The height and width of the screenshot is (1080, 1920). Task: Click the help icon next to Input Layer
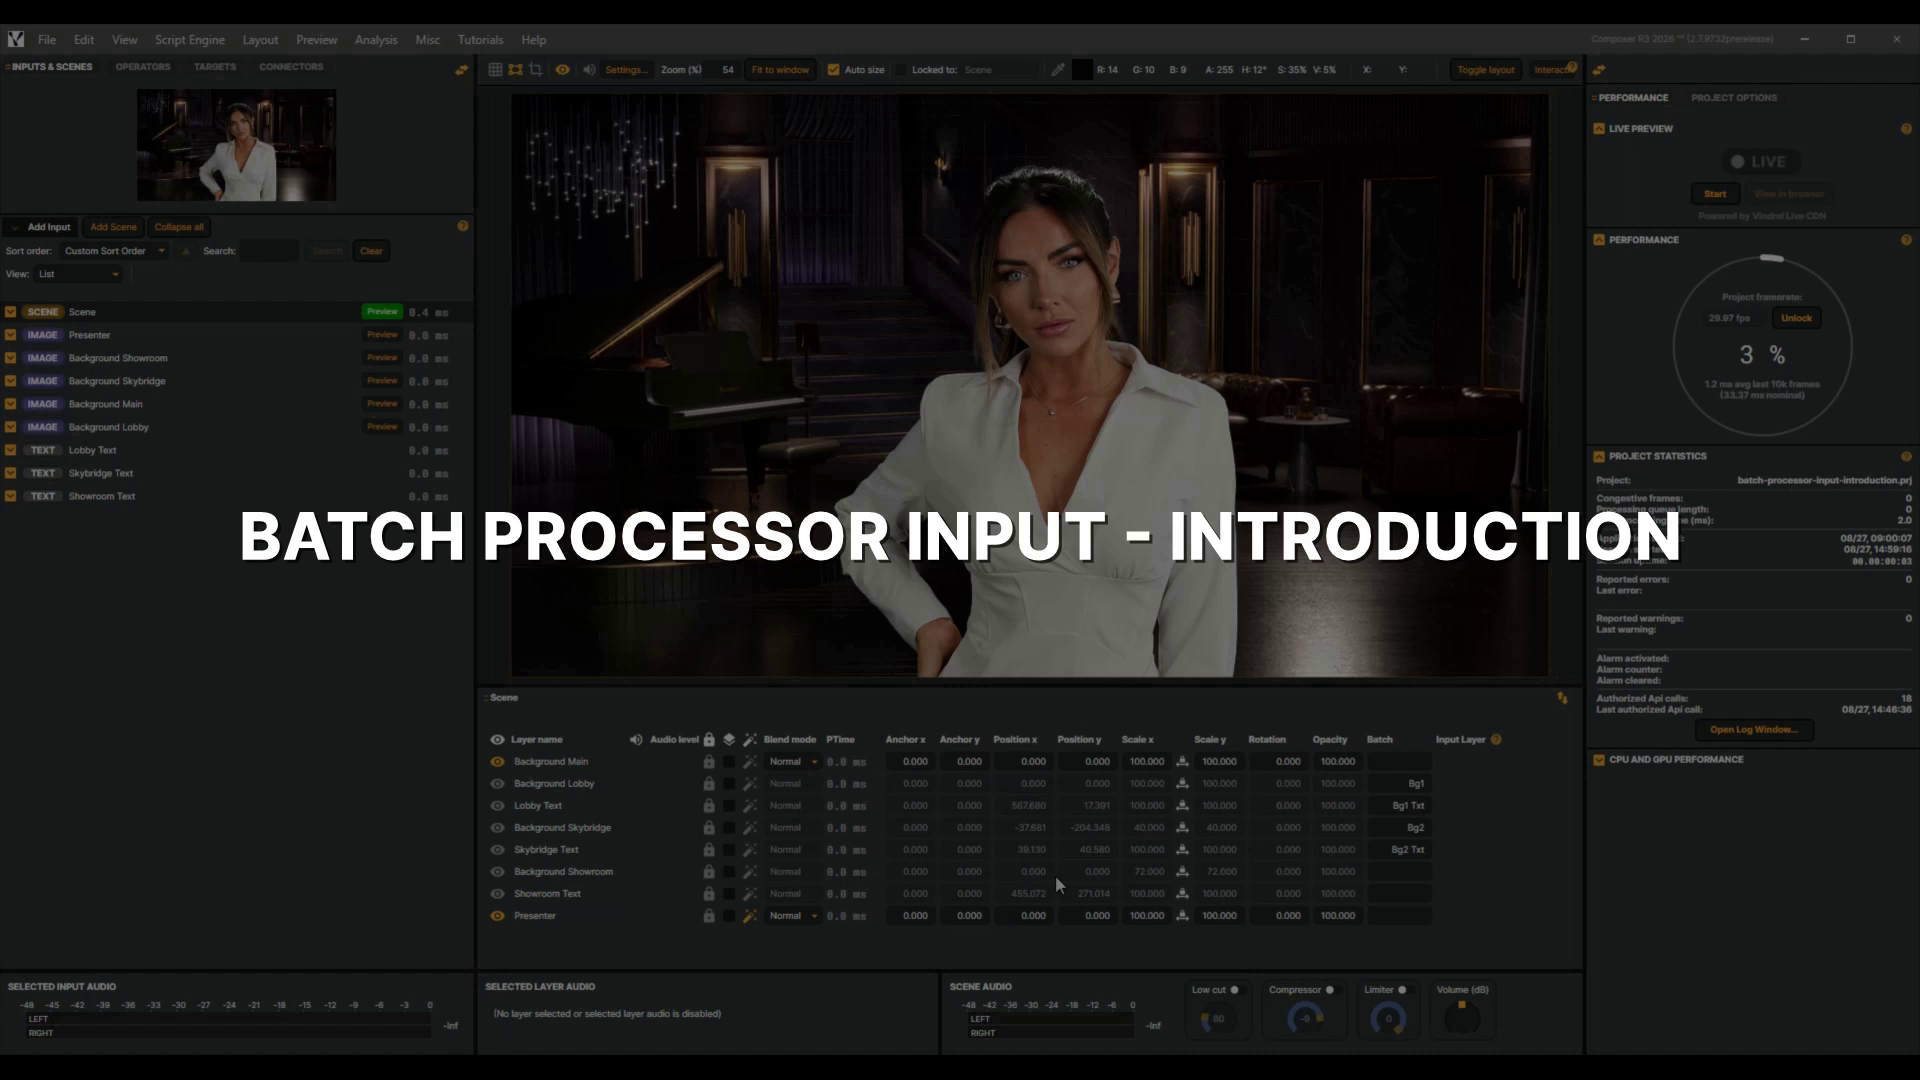tap(1496, 740)
